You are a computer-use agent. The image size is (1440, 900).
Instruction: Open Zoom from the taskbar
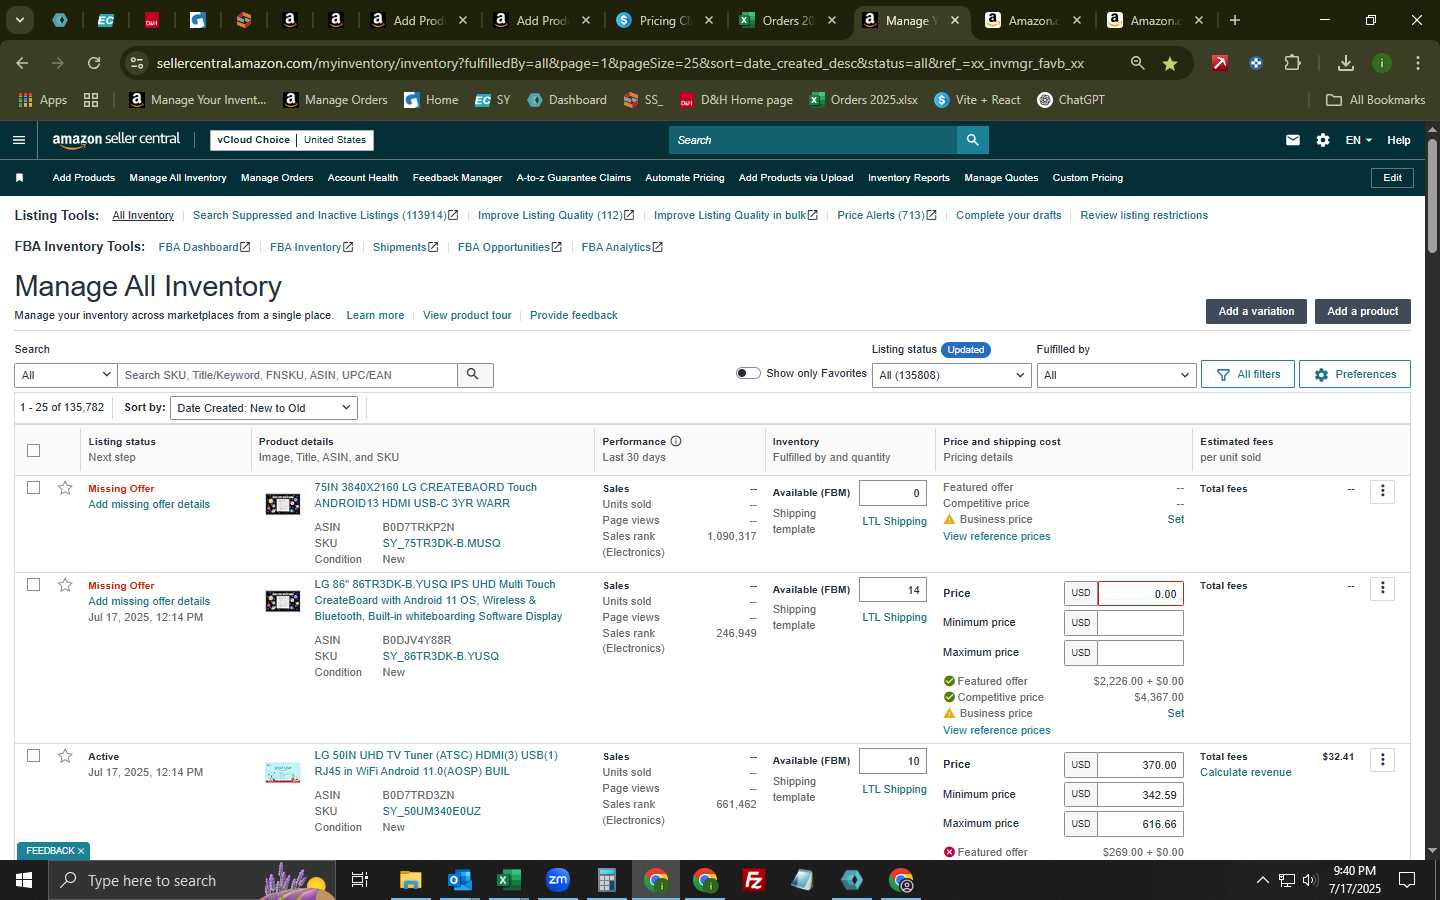click(557, 880)
